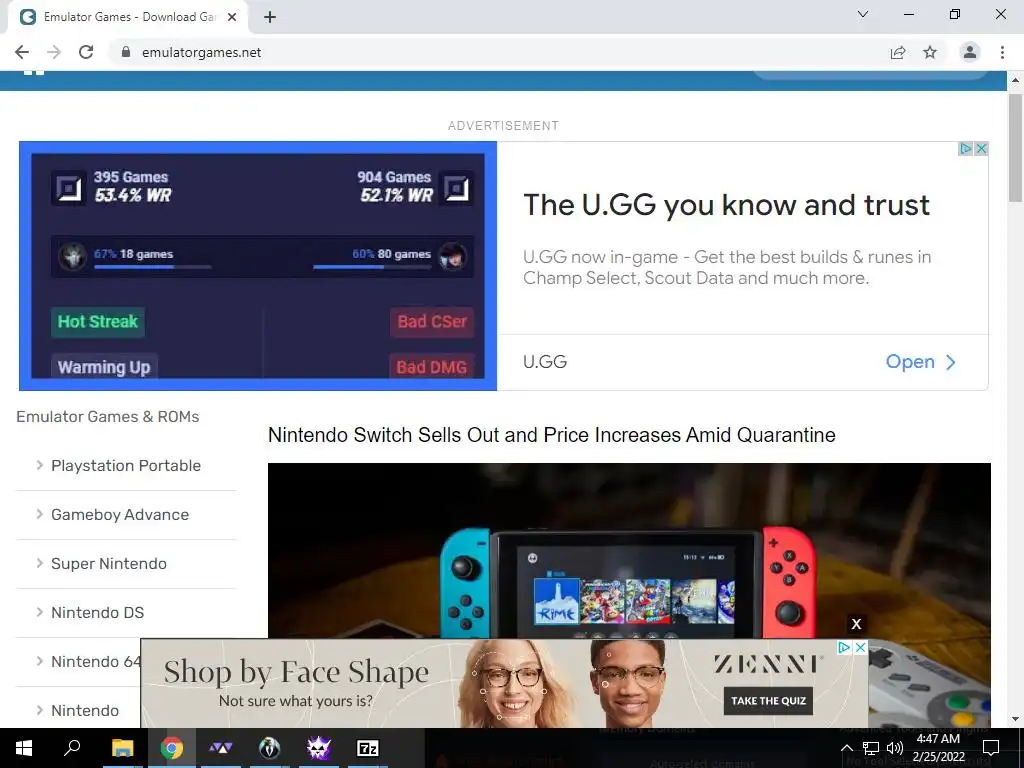Click the AdChoices icon on U.GG ad
The height and width of the screenshot is (768, 1024).
[965, 149]
